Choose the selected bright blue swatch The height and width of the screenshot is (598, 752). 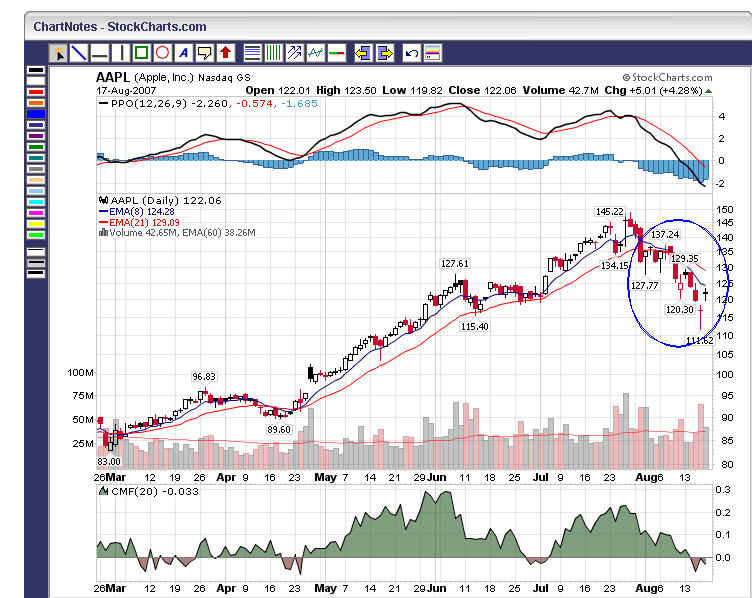point(36,114)
